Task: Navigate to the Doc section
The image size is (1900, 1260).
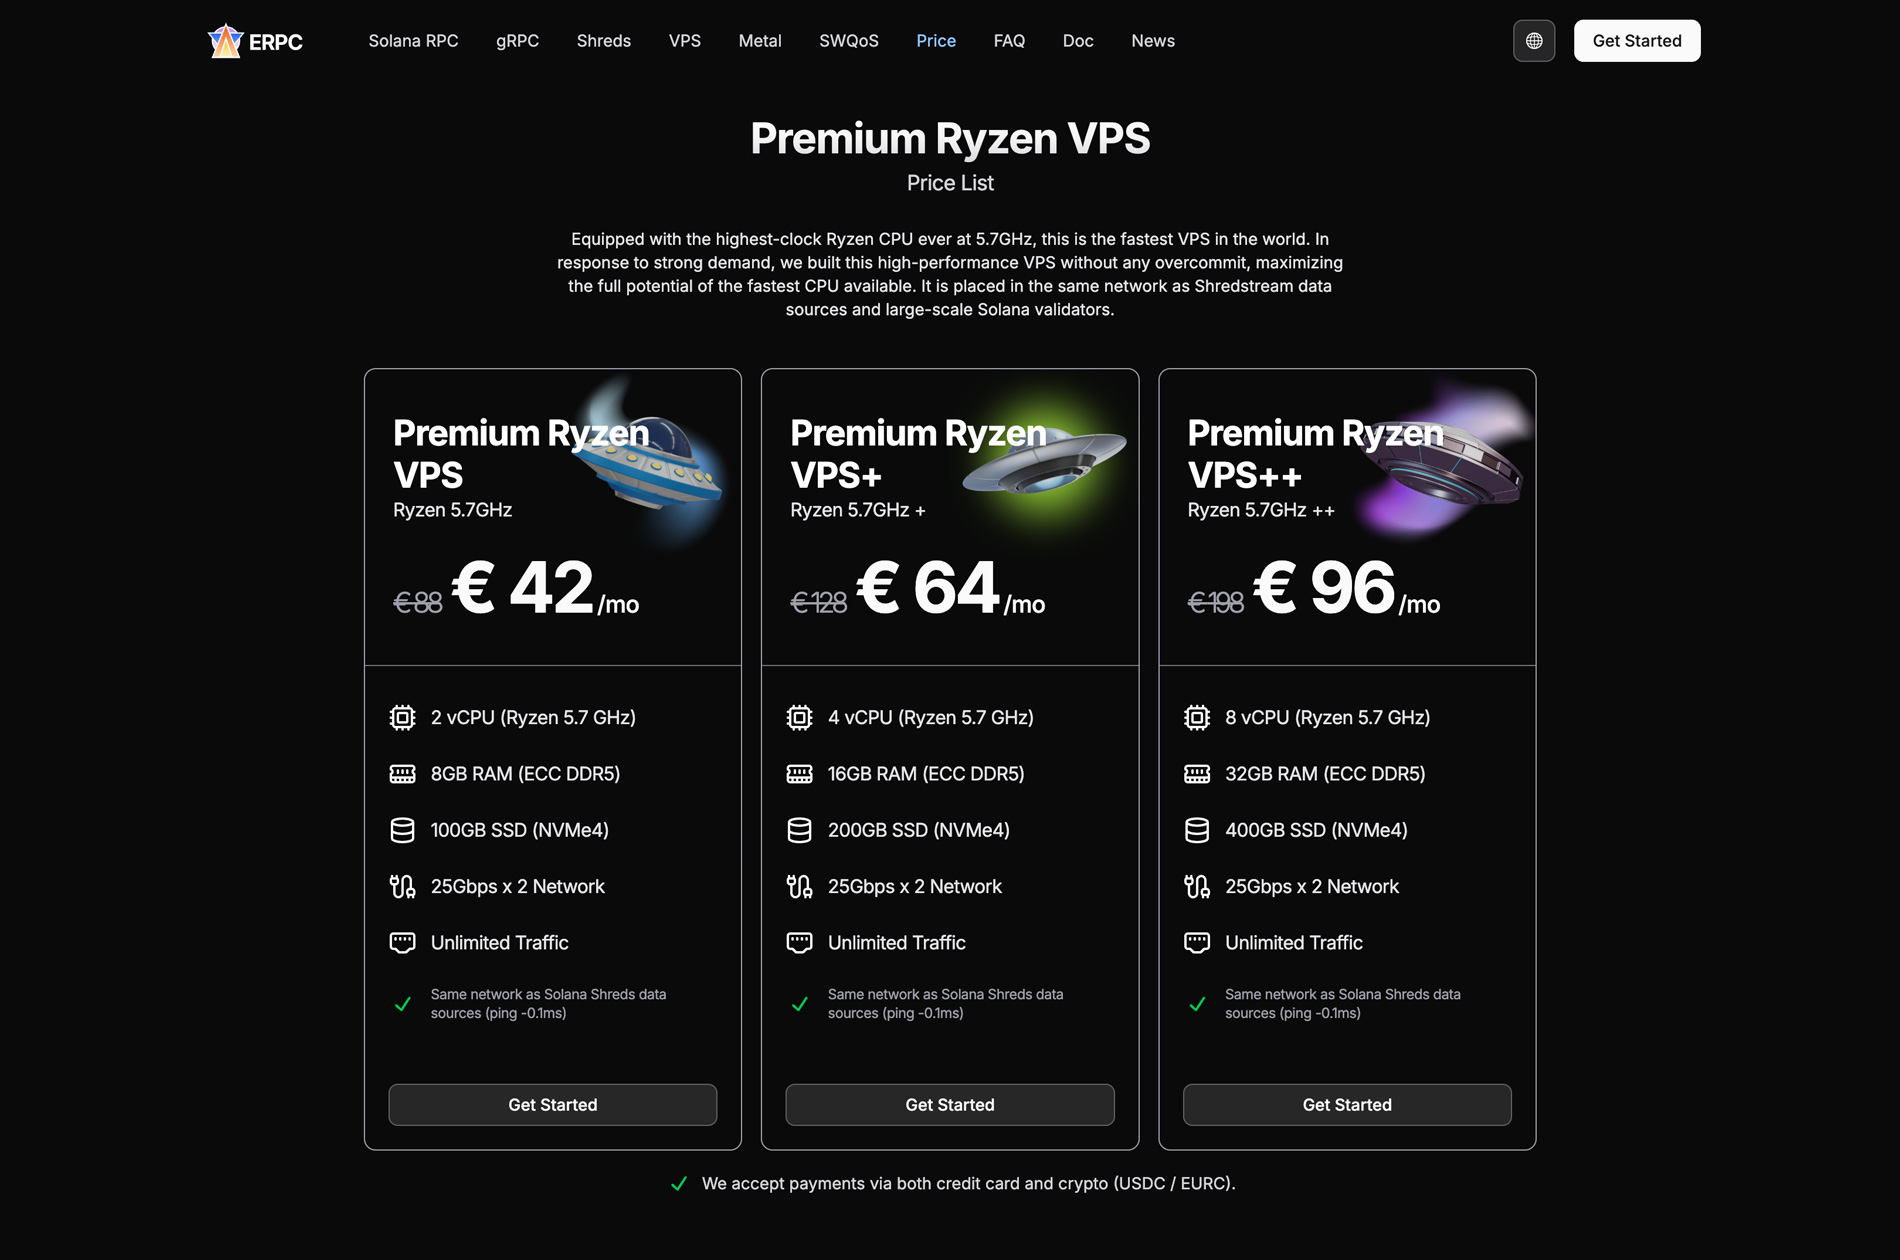Action: coord(1078,40)
